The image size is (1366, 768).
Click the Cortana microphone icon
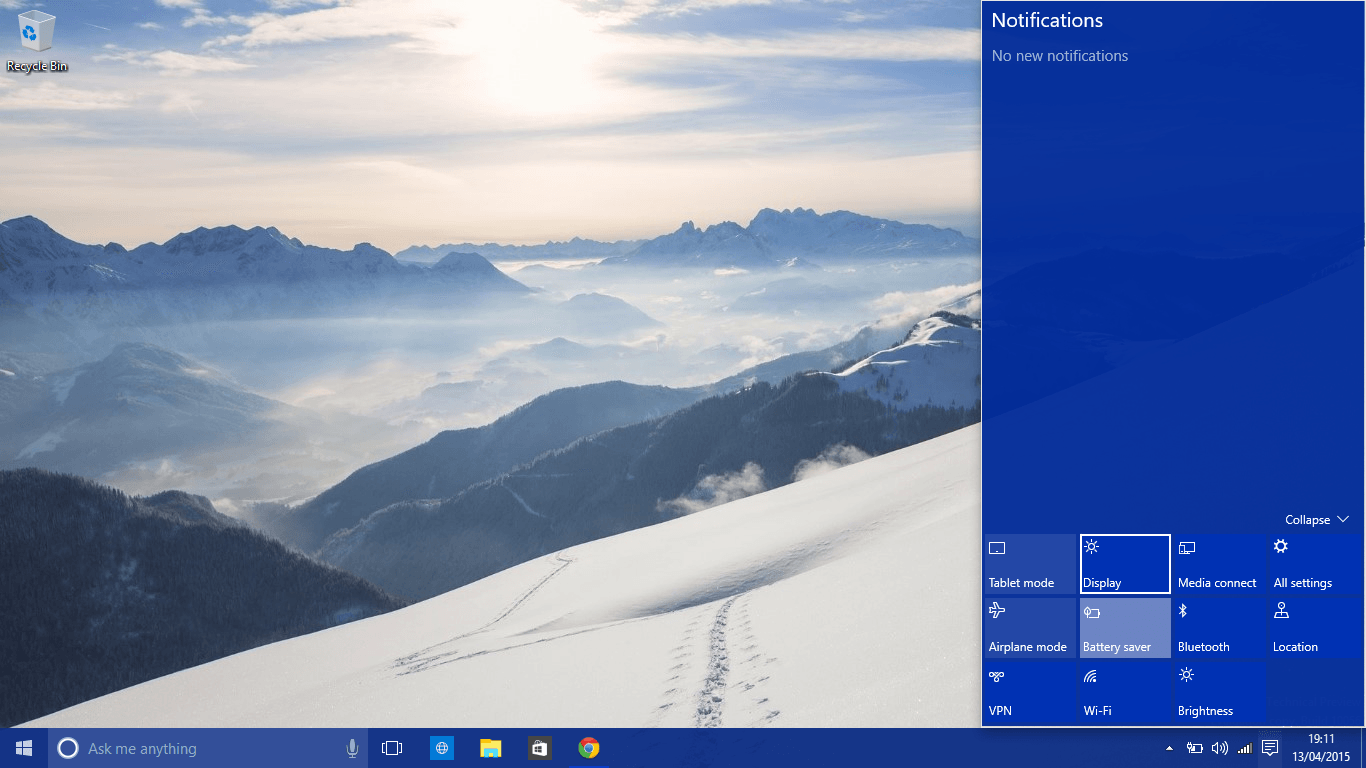tap(352, 748)
